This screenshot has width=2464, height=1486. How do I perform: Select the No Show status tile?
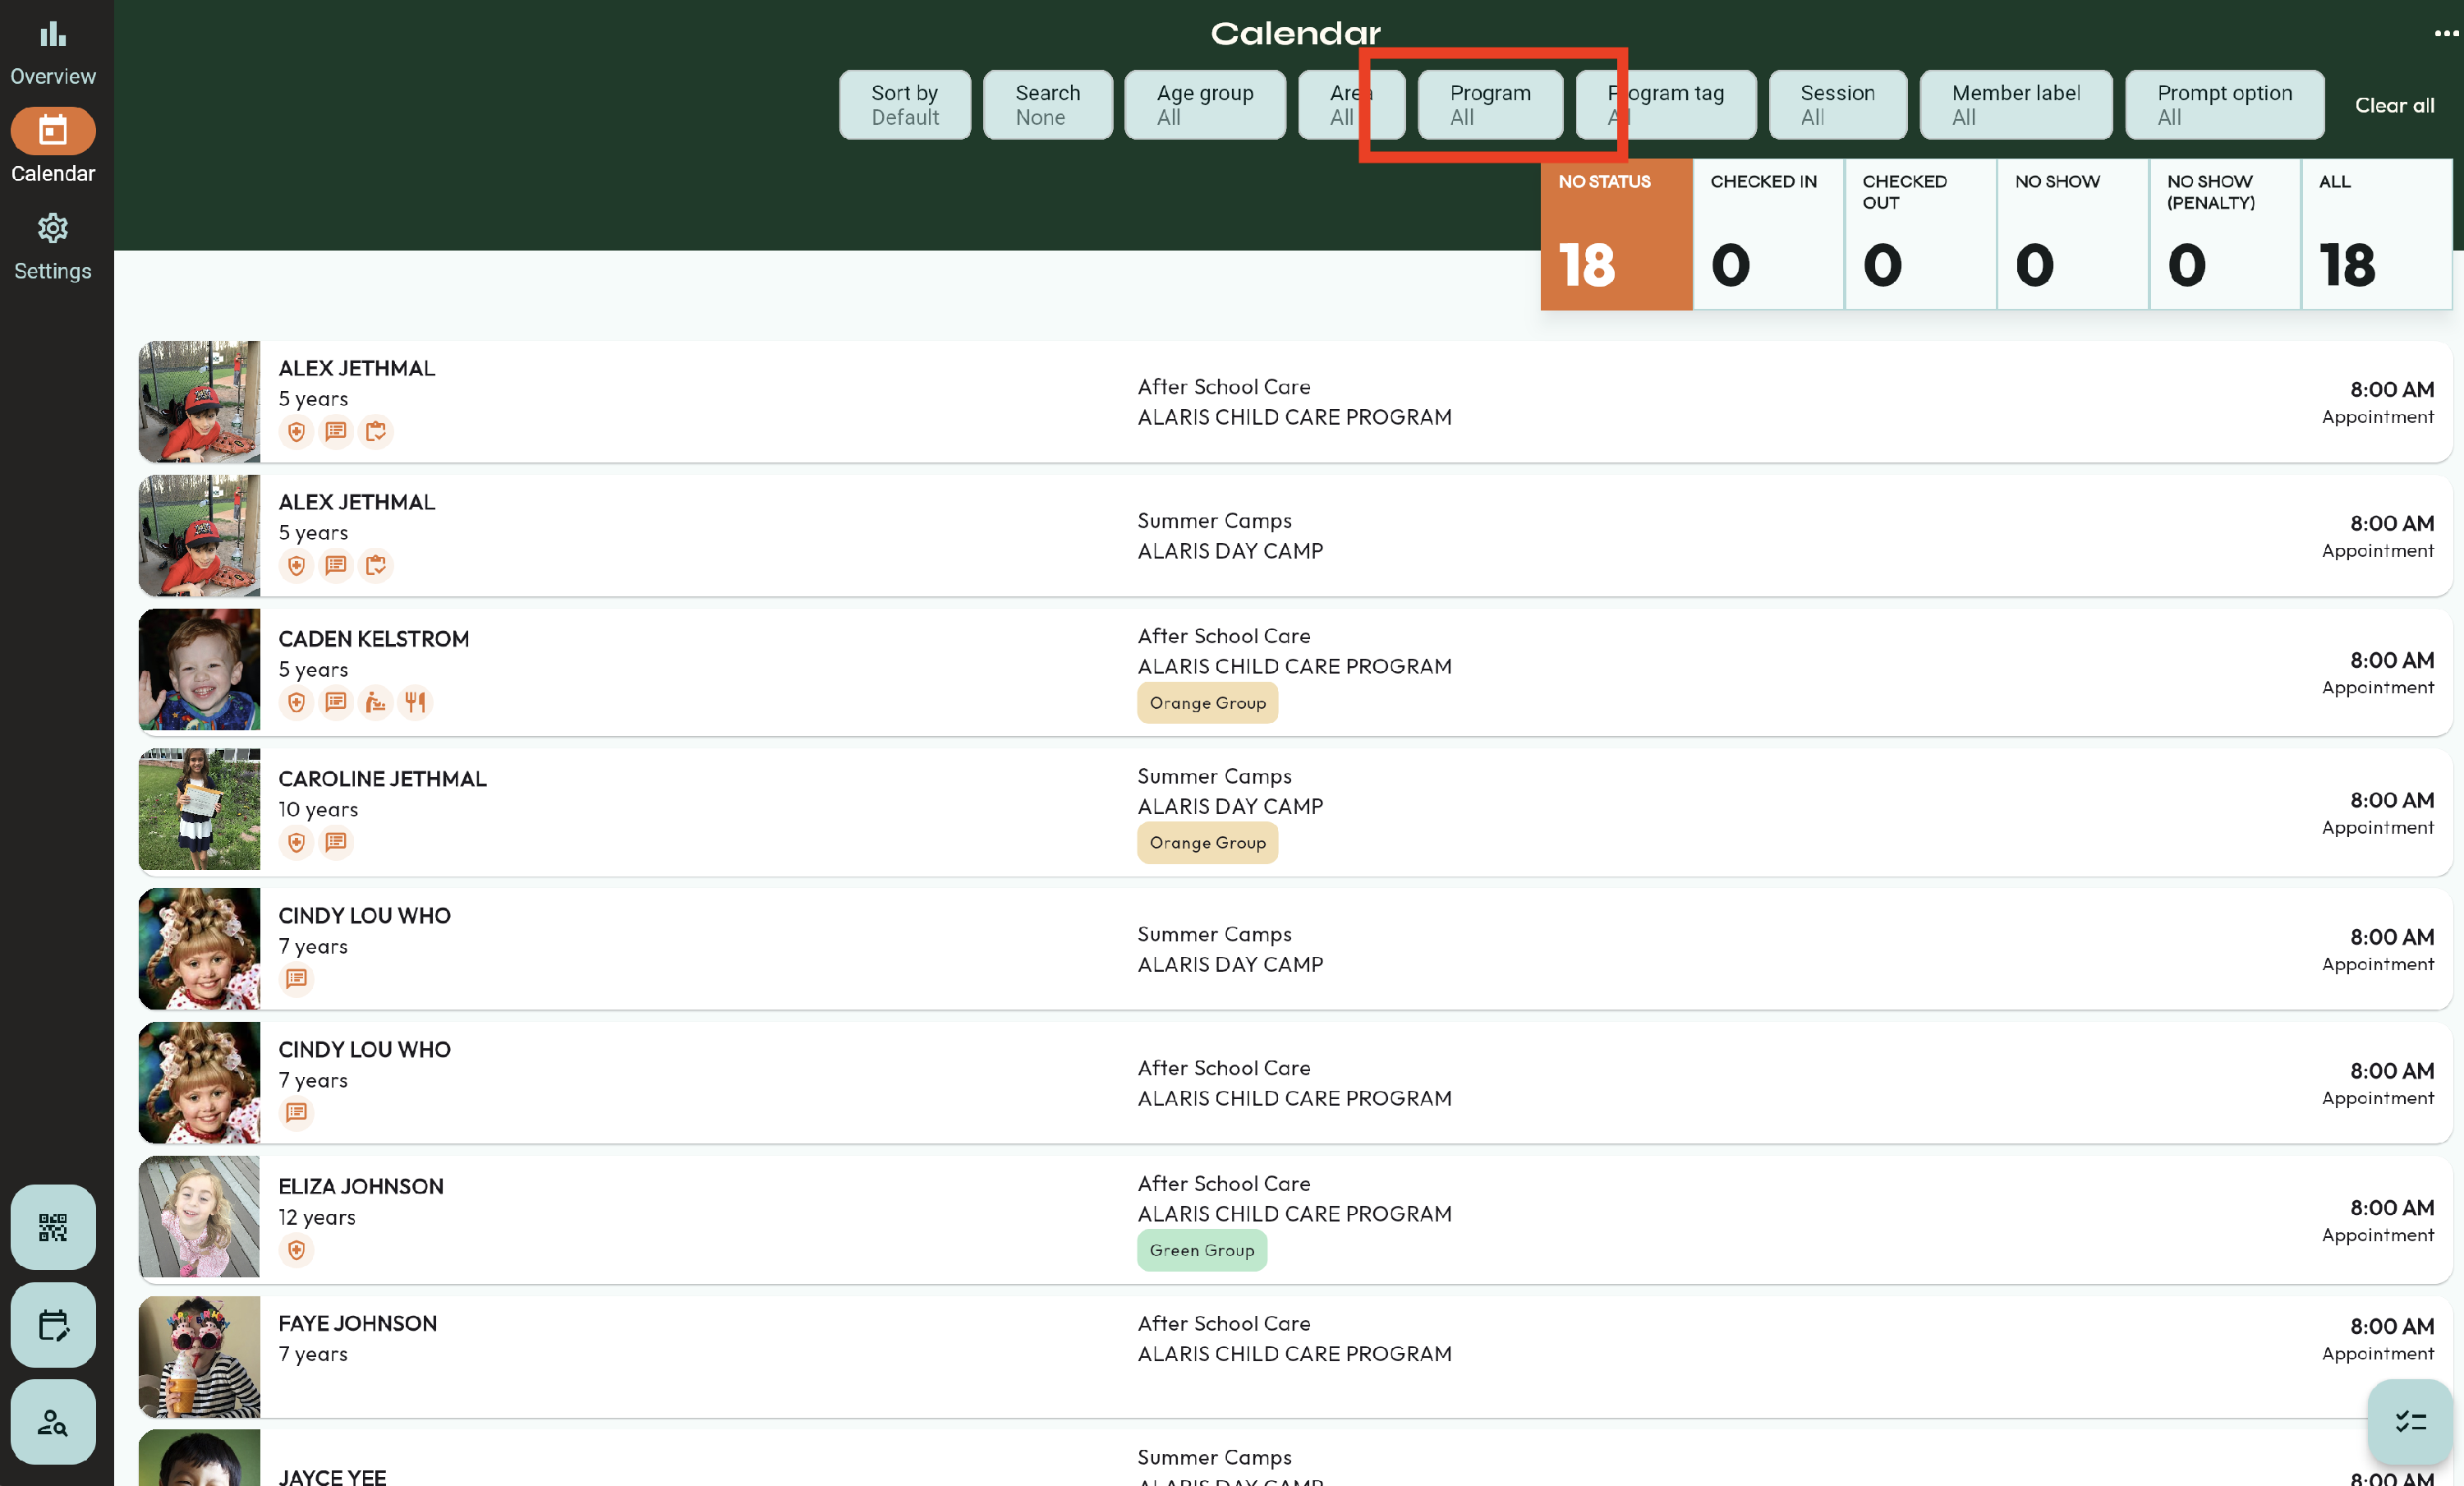click(x=2071, y=234)
